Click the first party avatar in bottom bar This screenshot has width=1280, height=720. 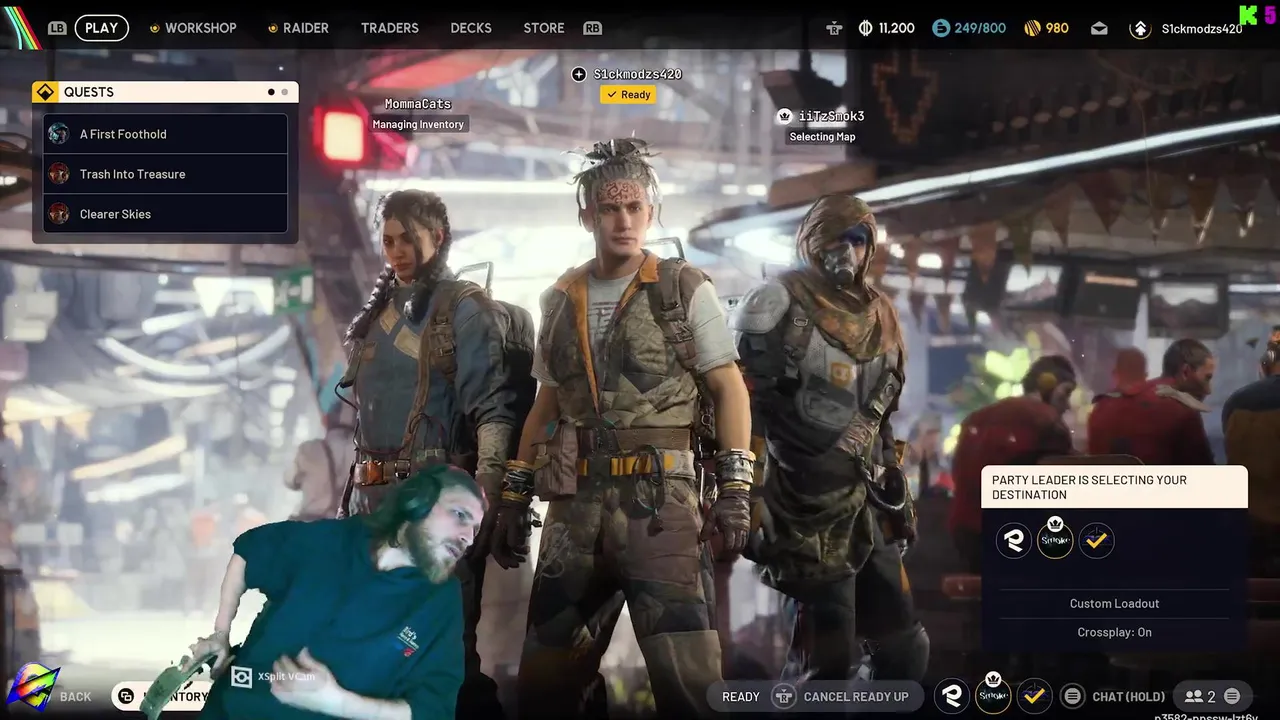click(952, 696)
